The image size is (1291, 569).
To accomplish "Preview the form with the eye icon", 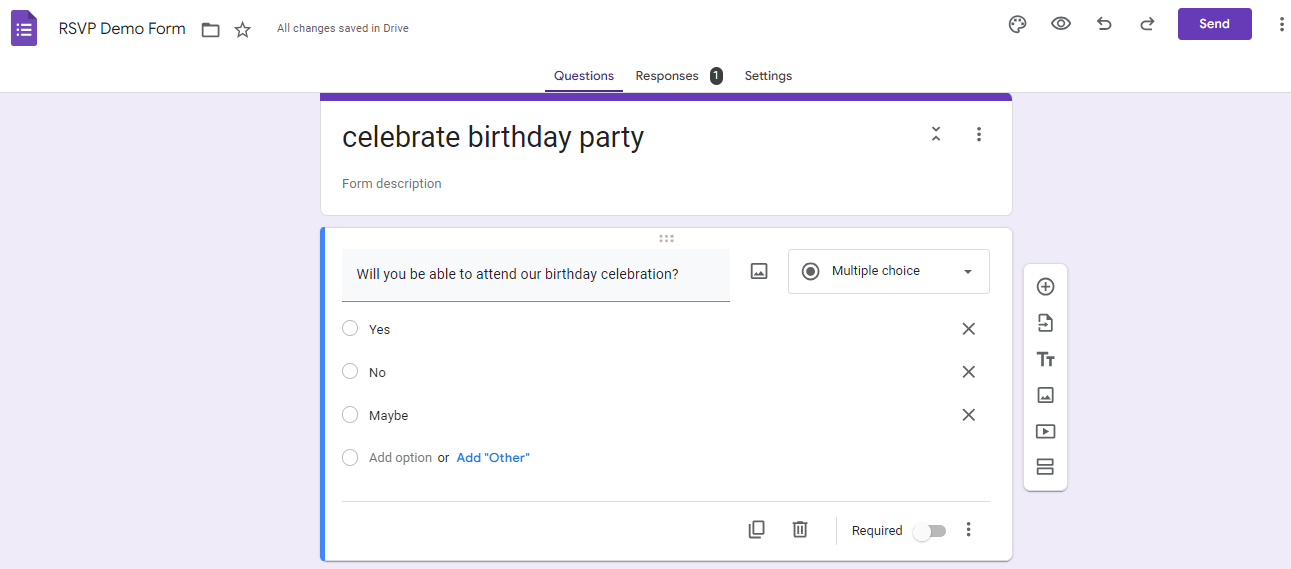I will [x=1061, y=24].
